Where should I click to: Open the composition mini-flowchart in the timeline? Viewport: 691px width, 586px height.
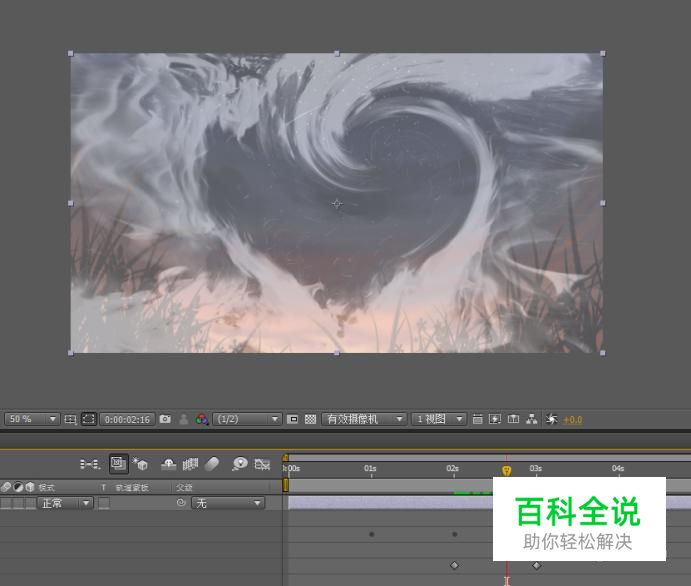(90, 464)
